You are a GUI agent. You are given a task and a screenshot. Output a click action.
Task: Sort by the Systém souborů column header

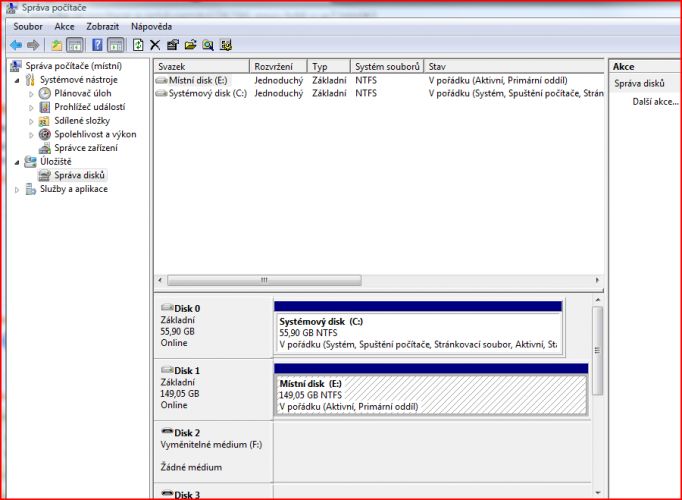click(x=387, y=67)
